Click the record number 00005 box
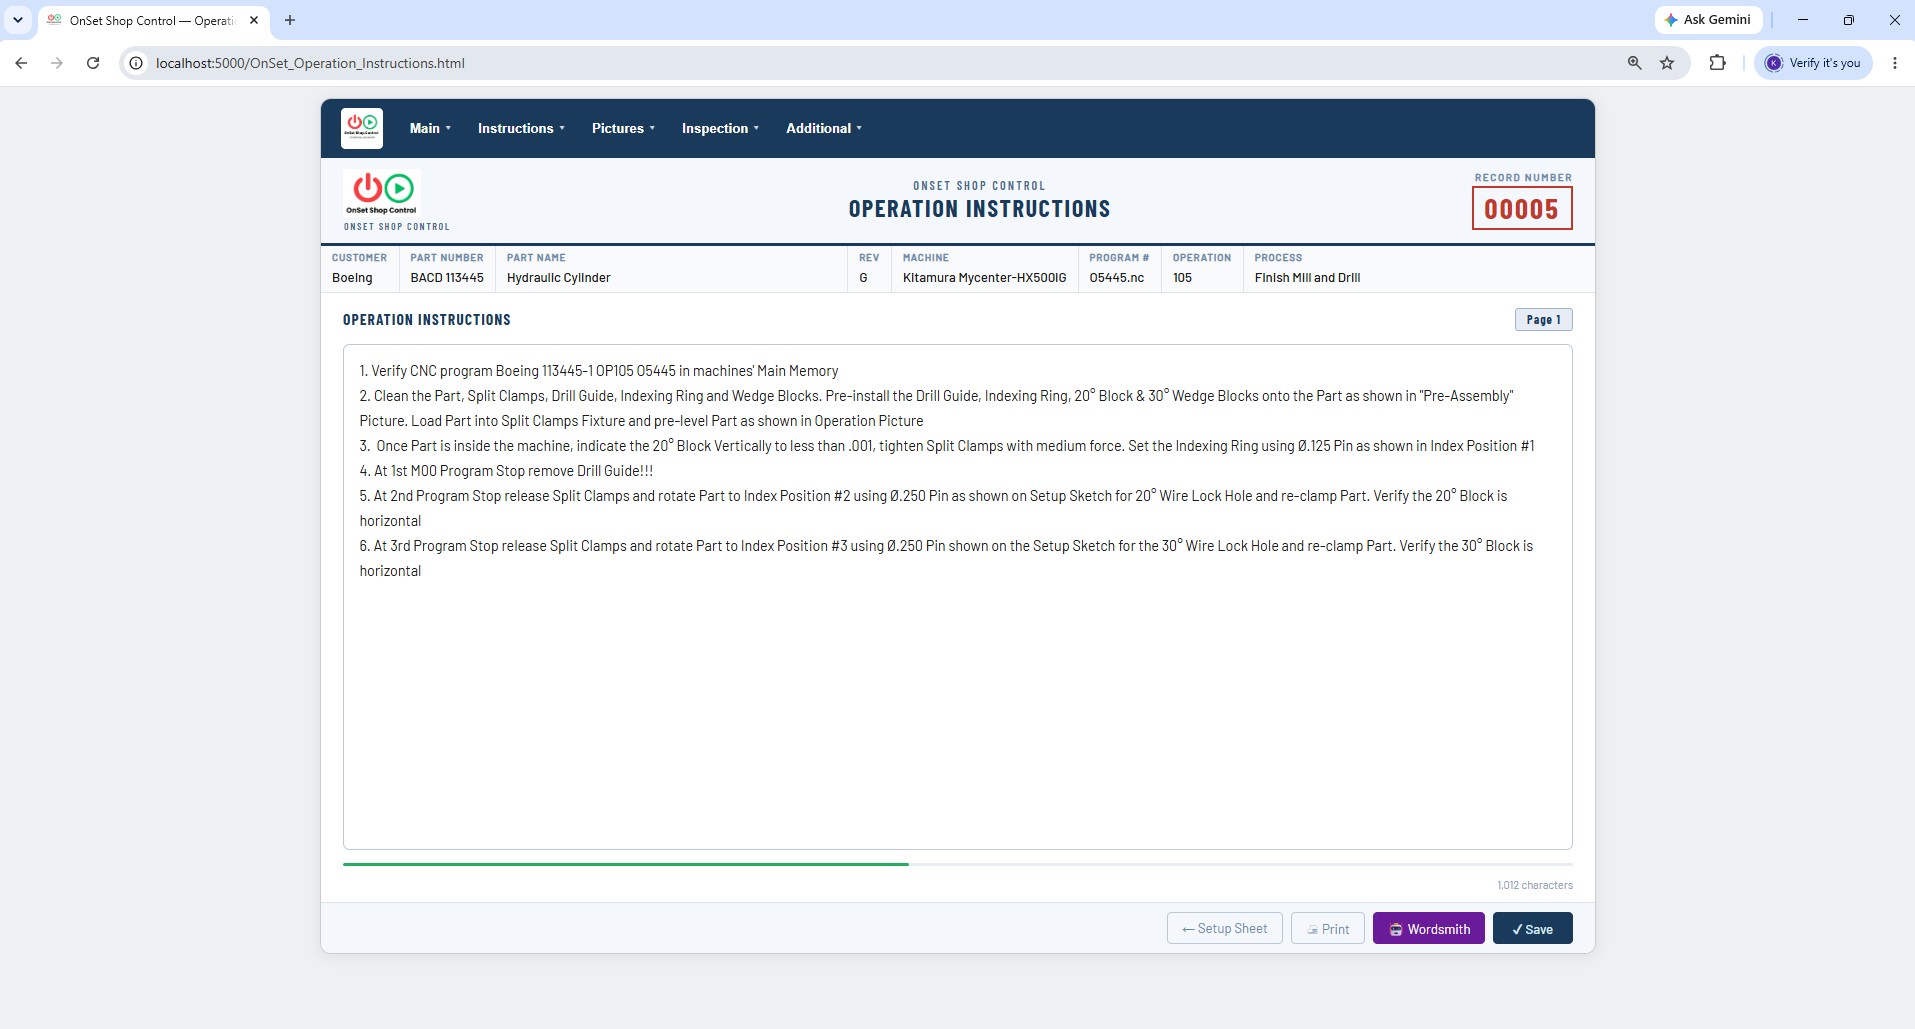 click(1522, 209)
